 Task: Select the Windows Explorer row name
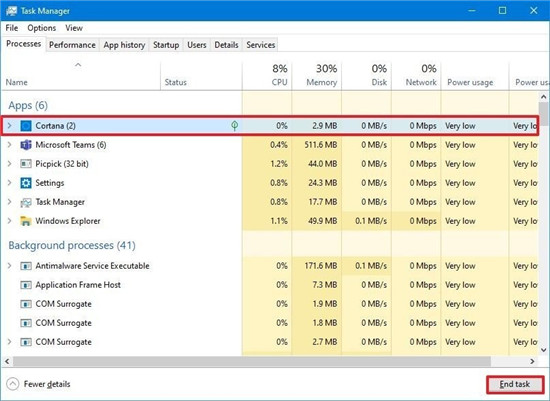pos(68,221)
